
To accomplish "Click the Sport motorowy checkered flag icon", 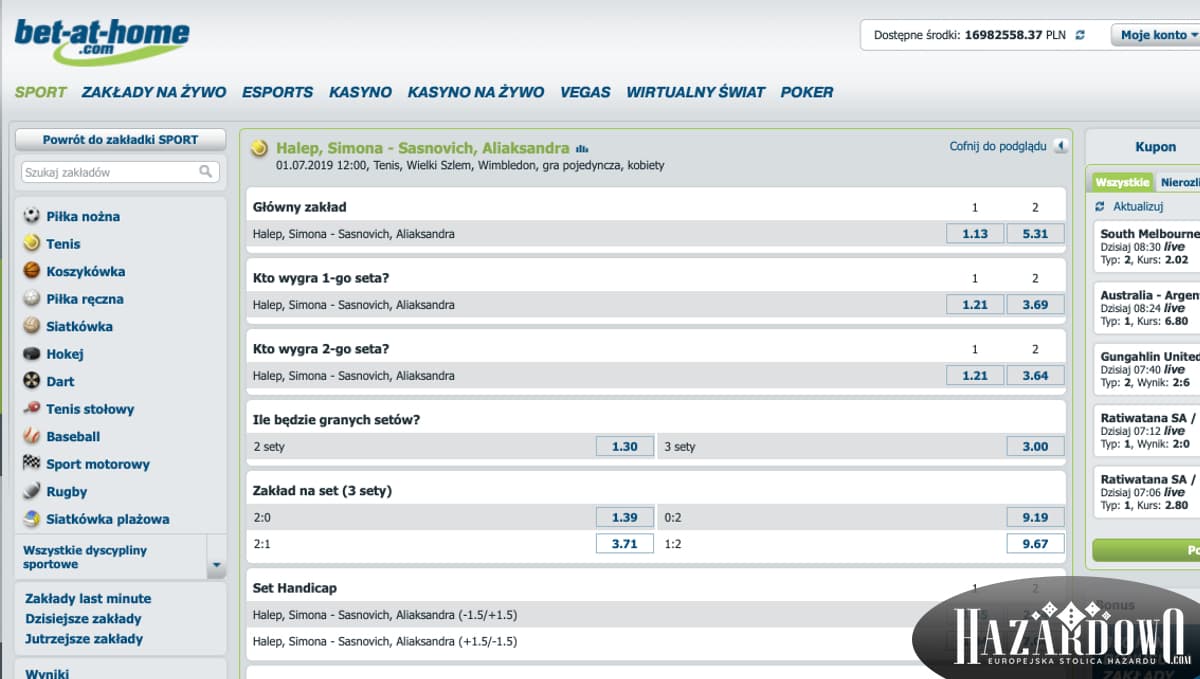I will click(32, 463).
